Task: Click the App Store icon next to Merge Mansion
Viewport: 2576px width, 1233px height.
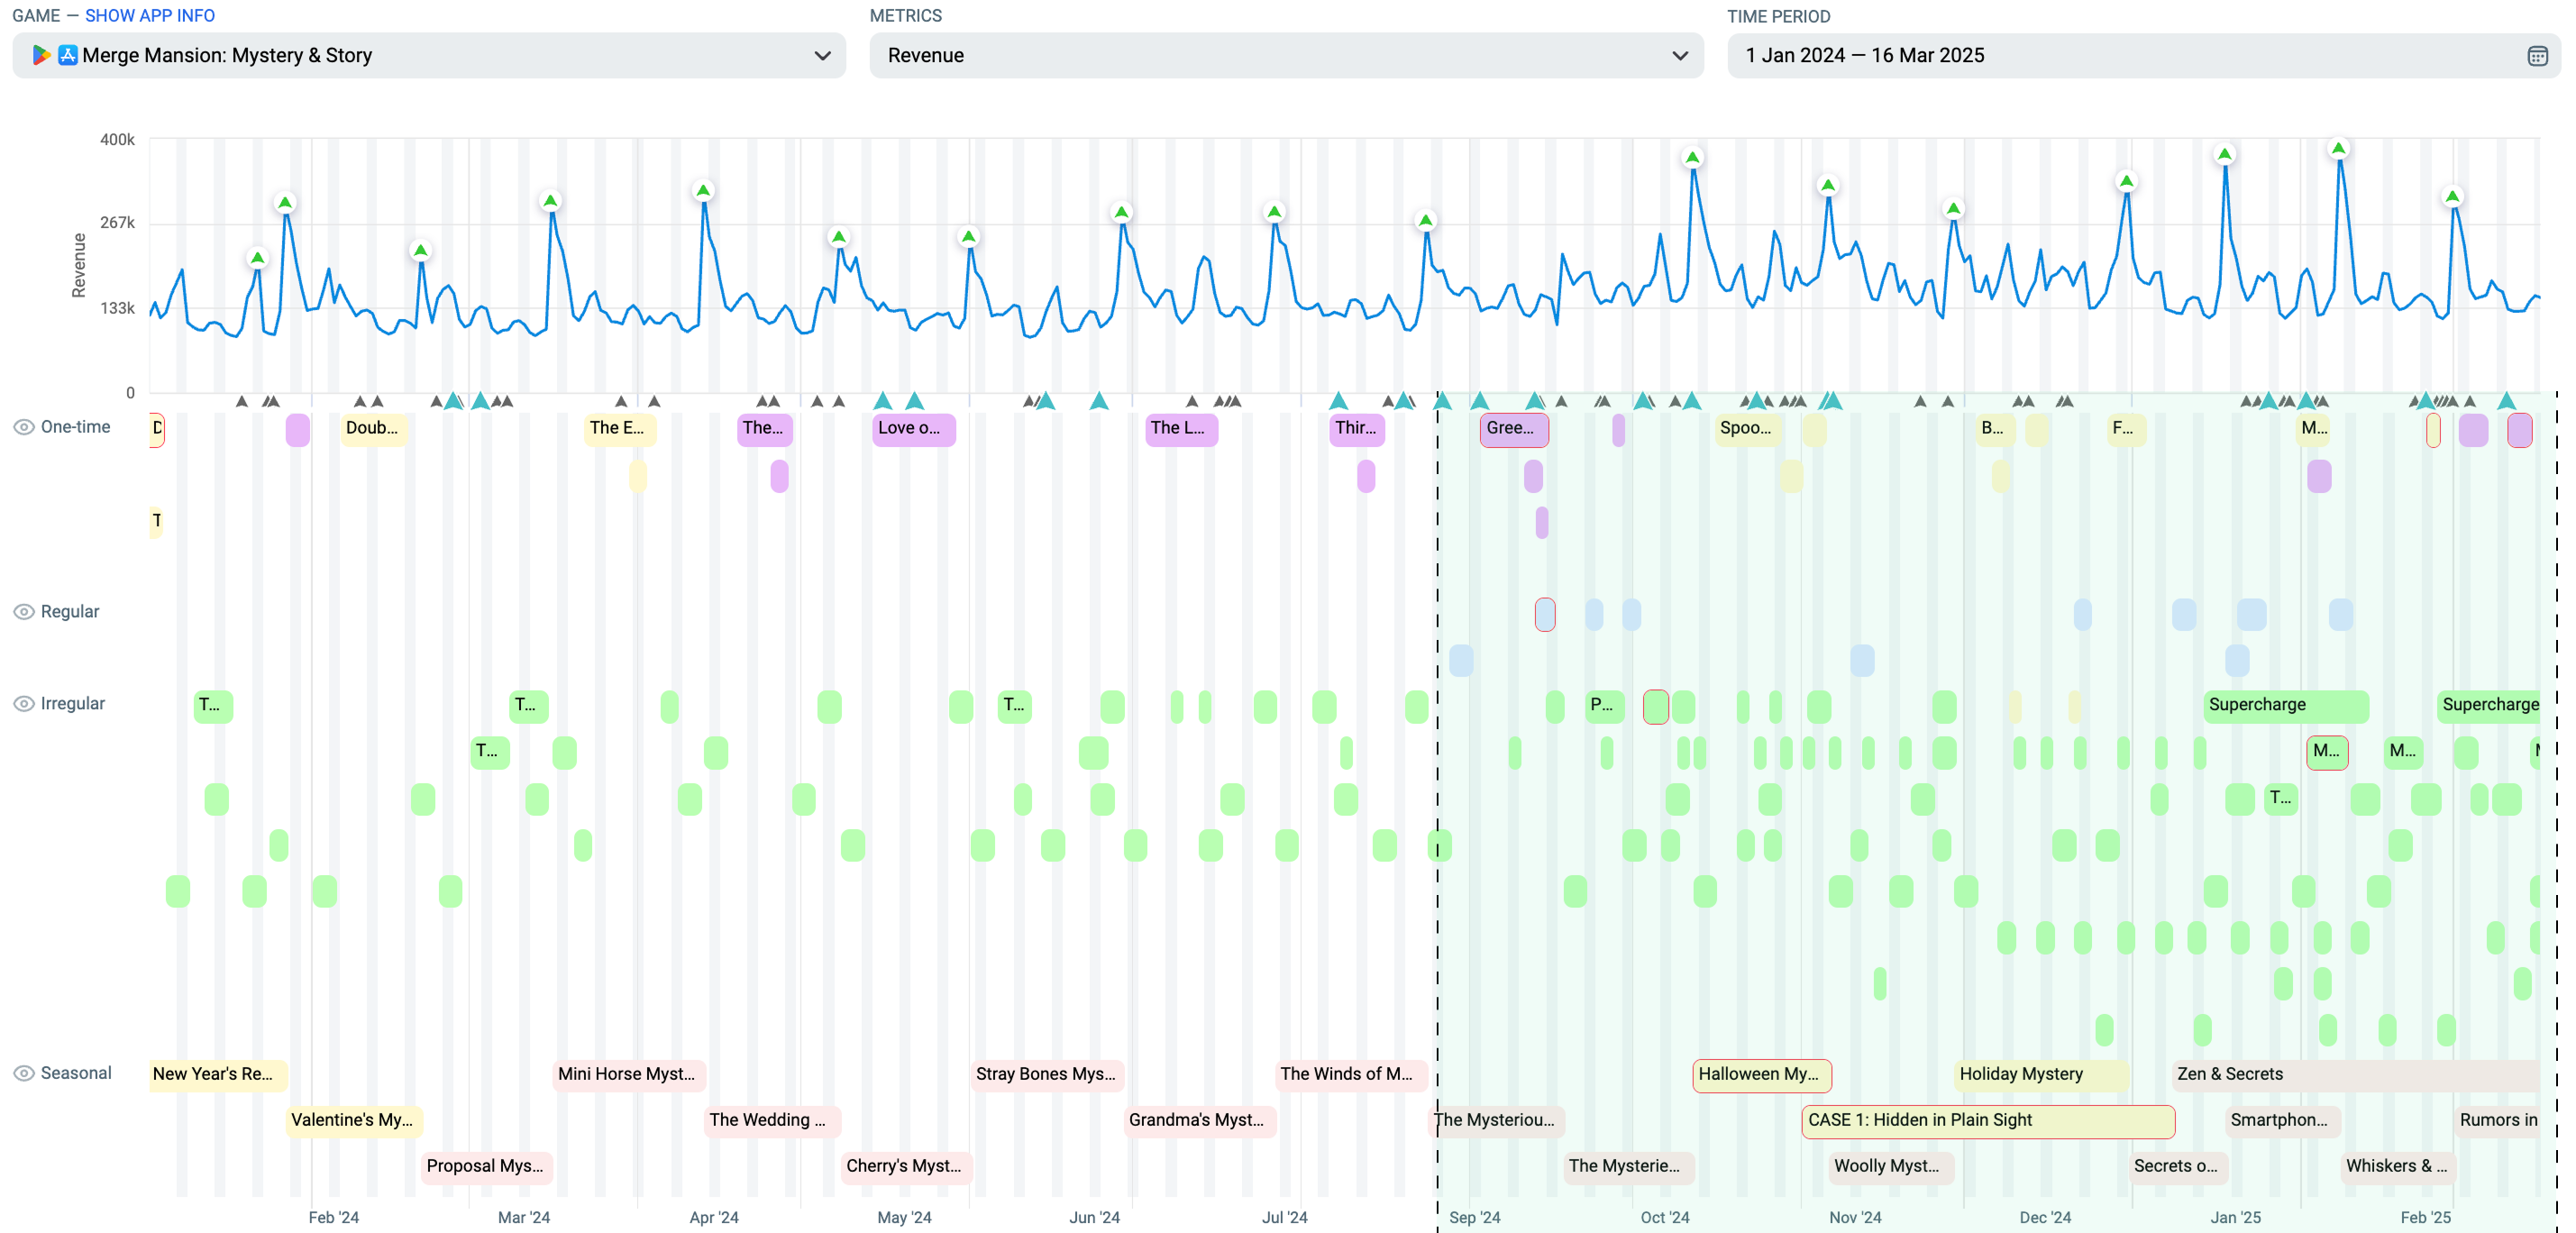Action: [68, 56]
